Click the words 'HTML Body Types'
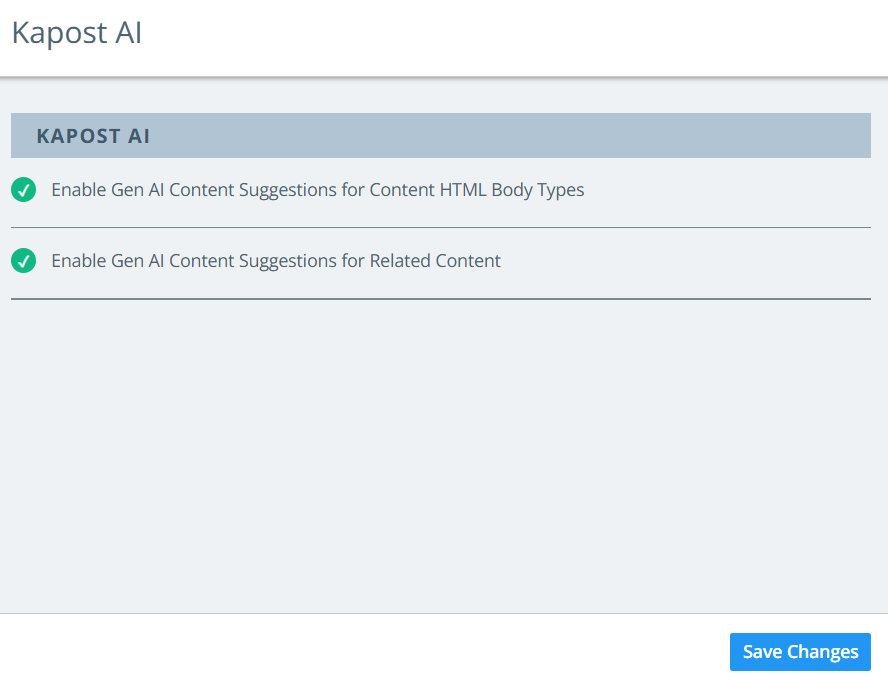The width and height of the screenshot is (888, 673). 512,189
